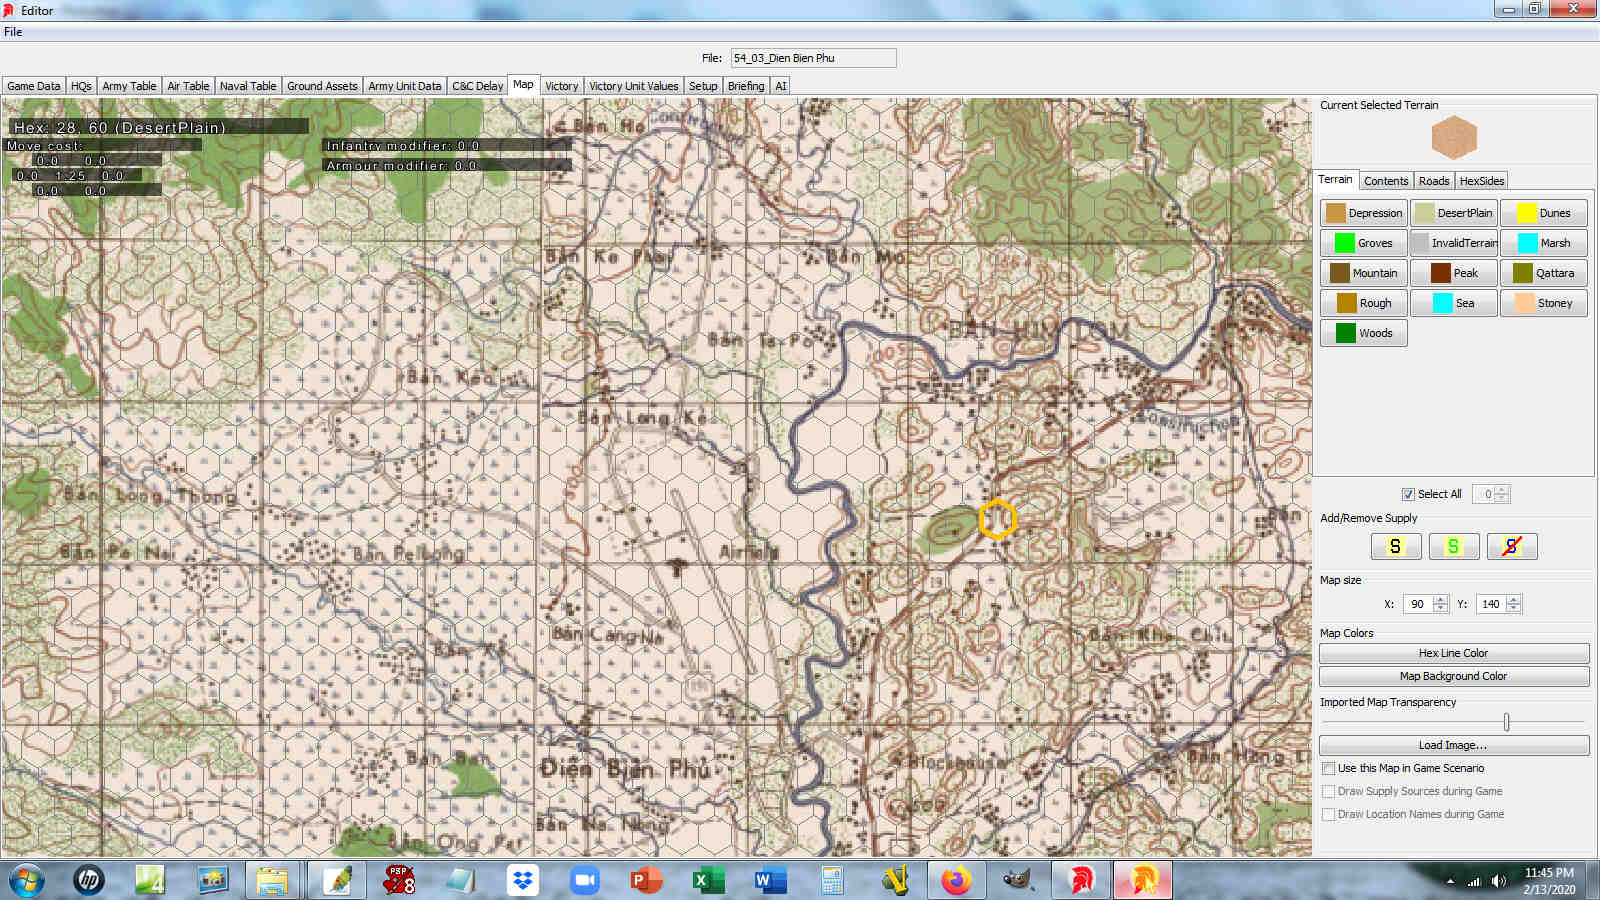Viewport: 1600px width, 900px height.
Task: Launch PowerPoint from the taskbar
Action: point(646,880)
